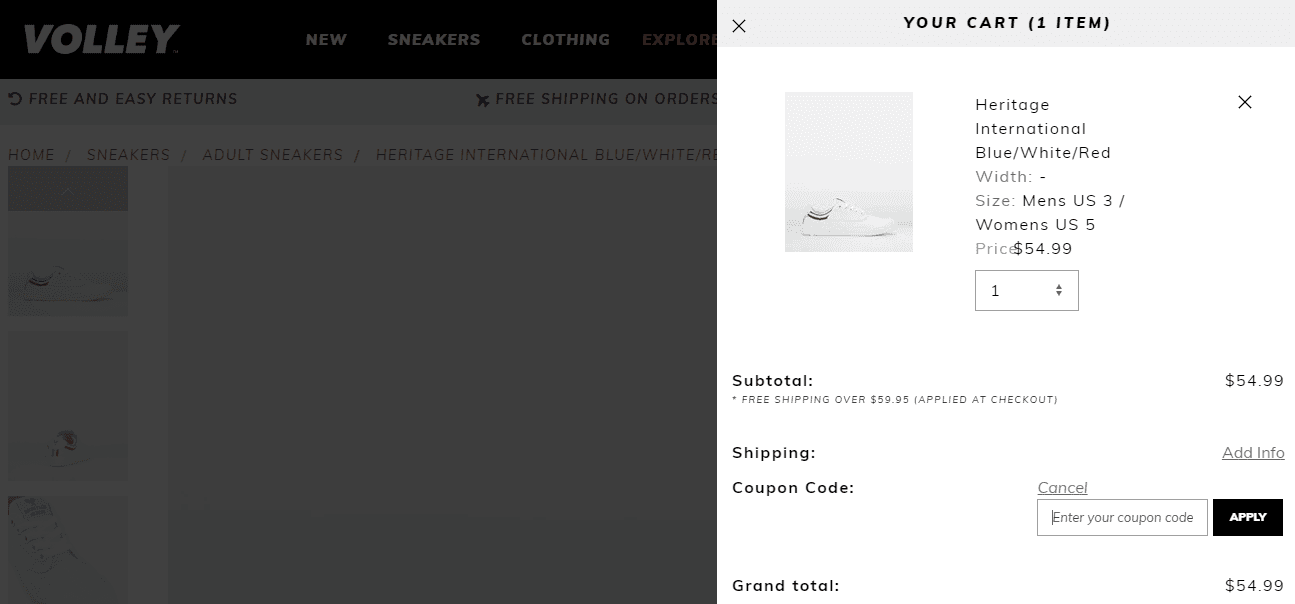Remove Heritage International item from cart
This screenshot has height=604, width=1295.
(x=1244, y=102)
